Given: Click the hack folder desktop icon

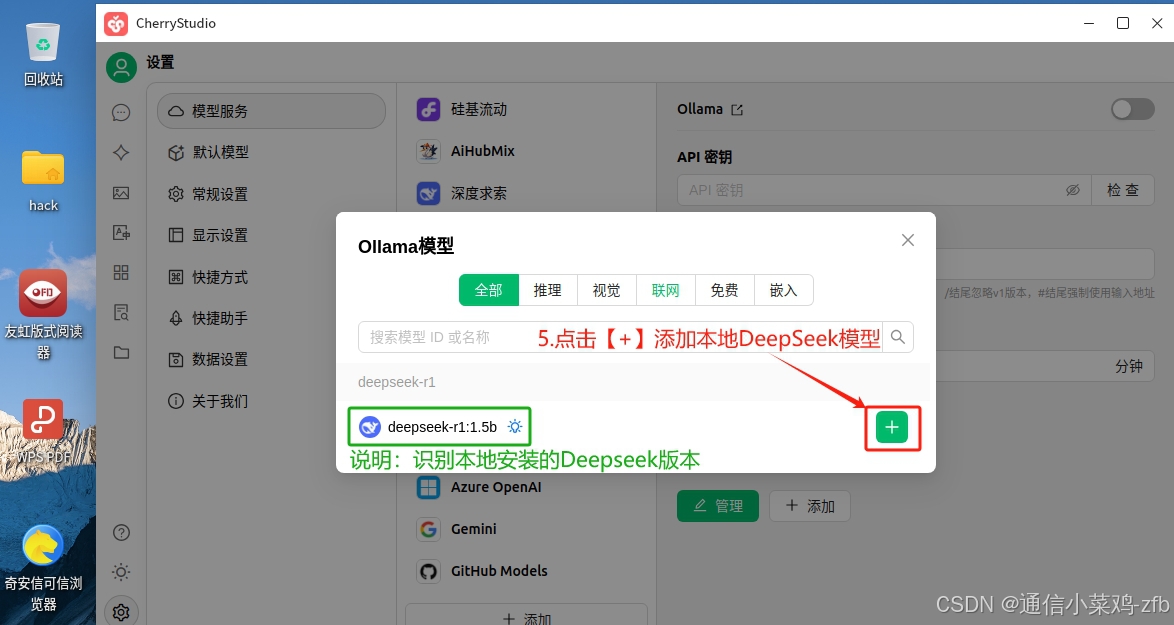Looking at the screenshot, I should (x=43, y=182).
